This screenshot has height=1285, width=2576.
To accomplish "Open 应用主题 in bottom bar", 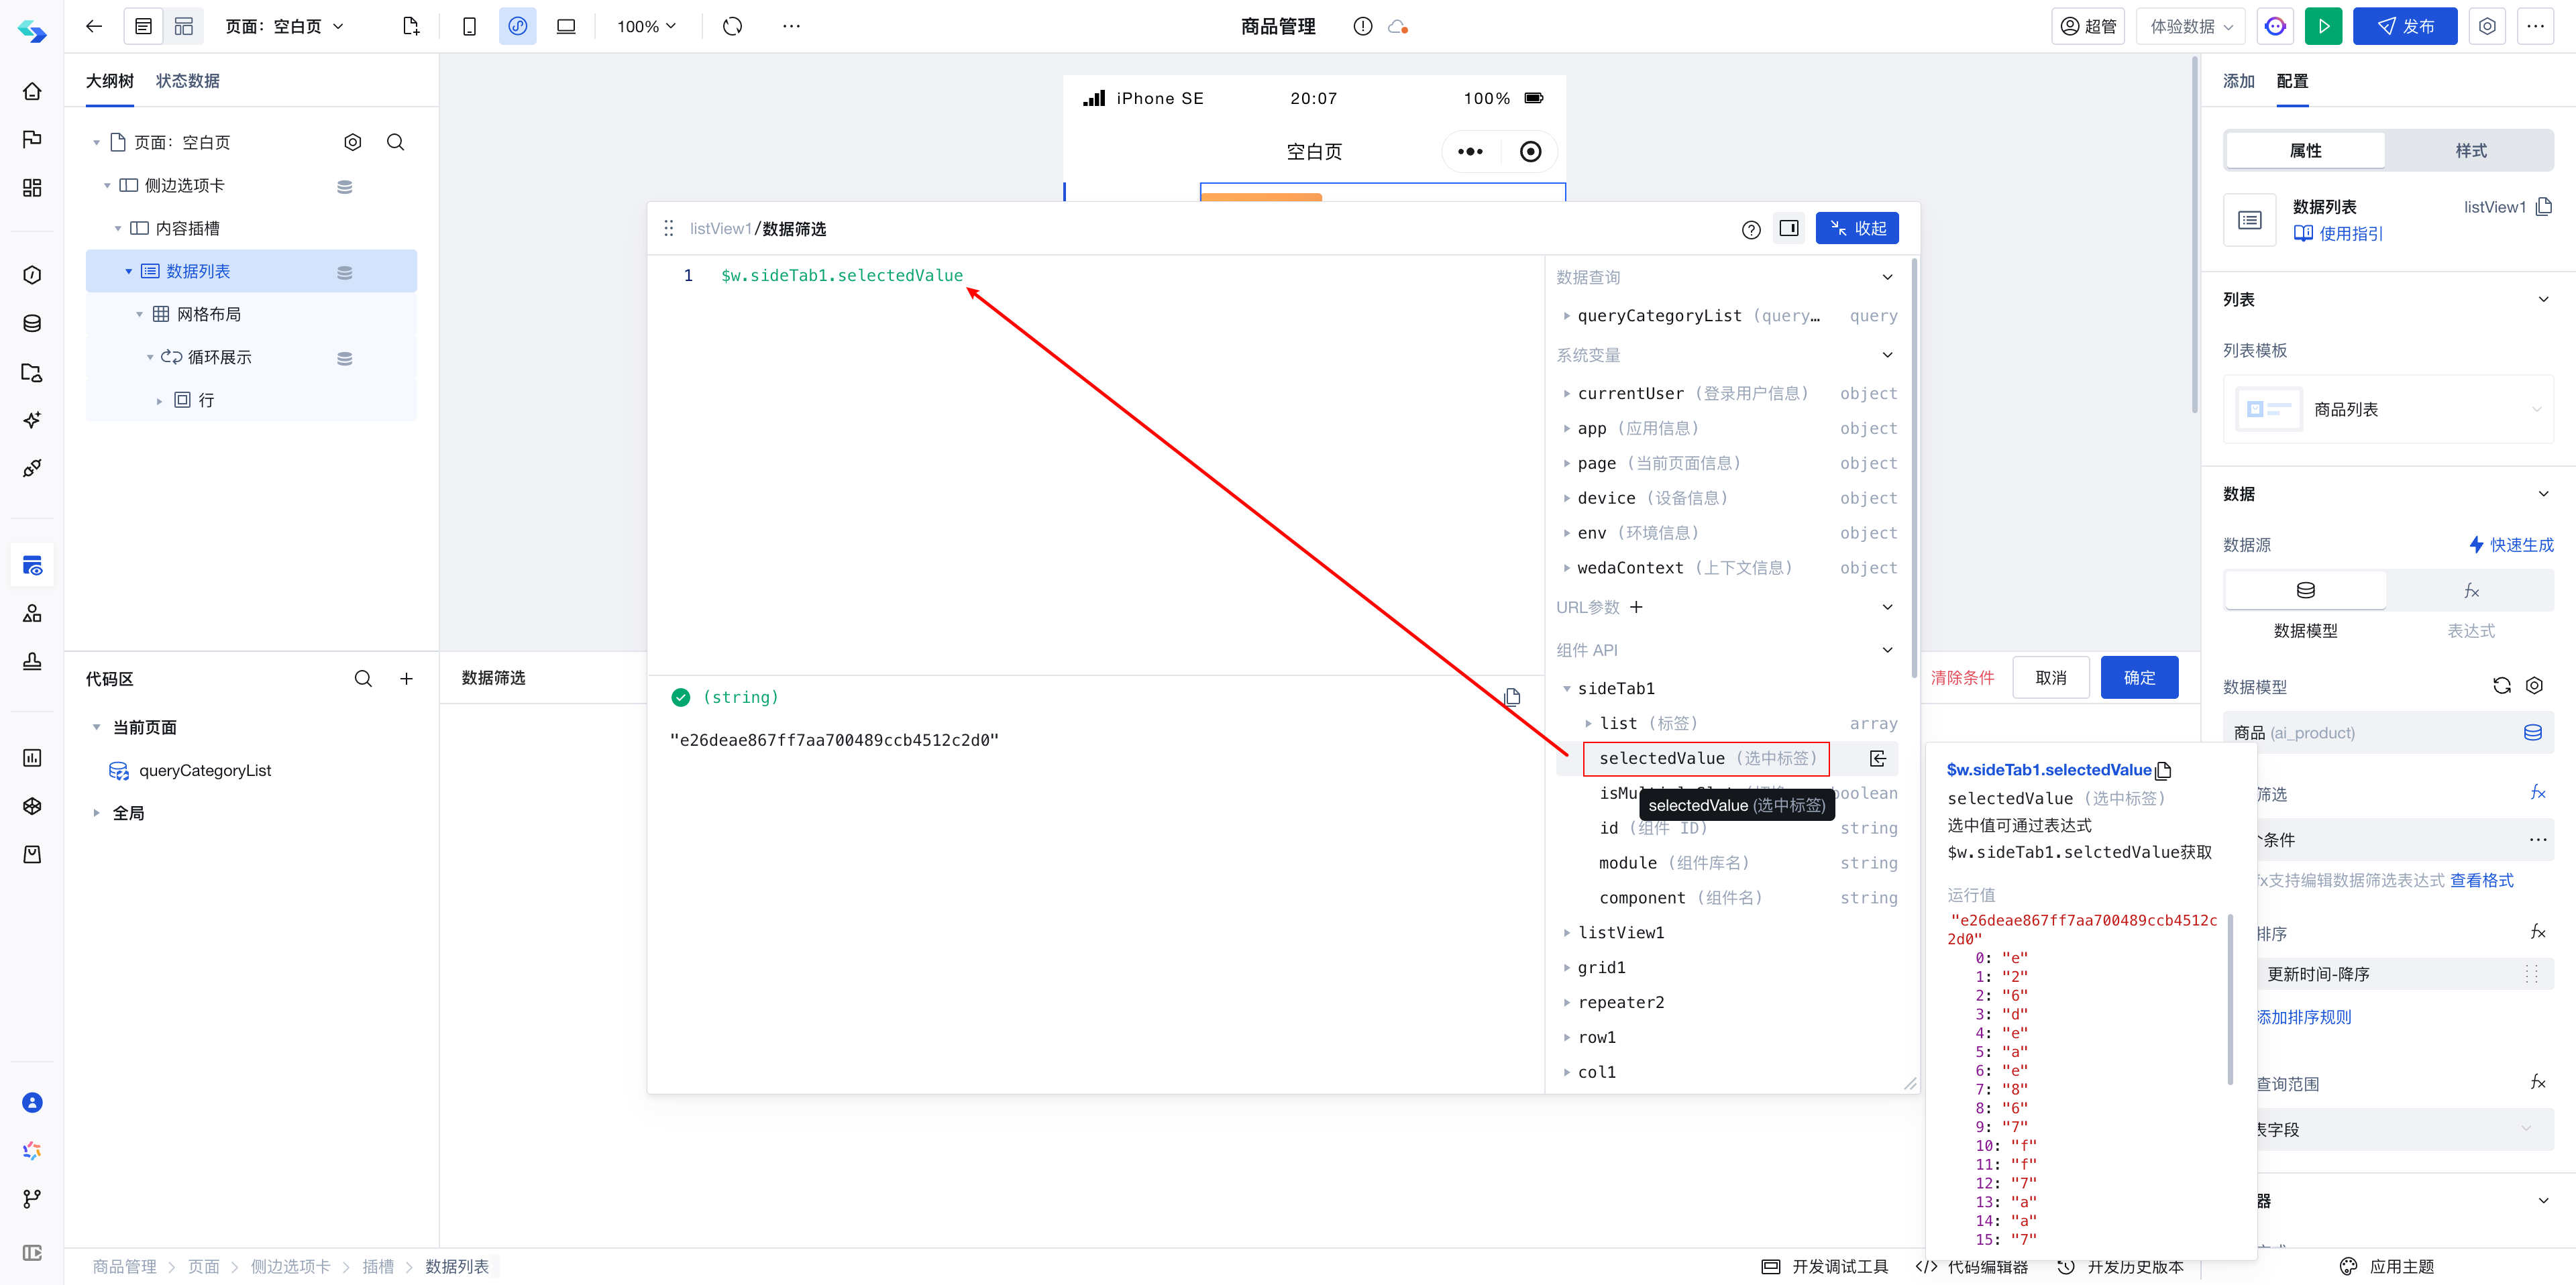I will coord(2387,1267).
